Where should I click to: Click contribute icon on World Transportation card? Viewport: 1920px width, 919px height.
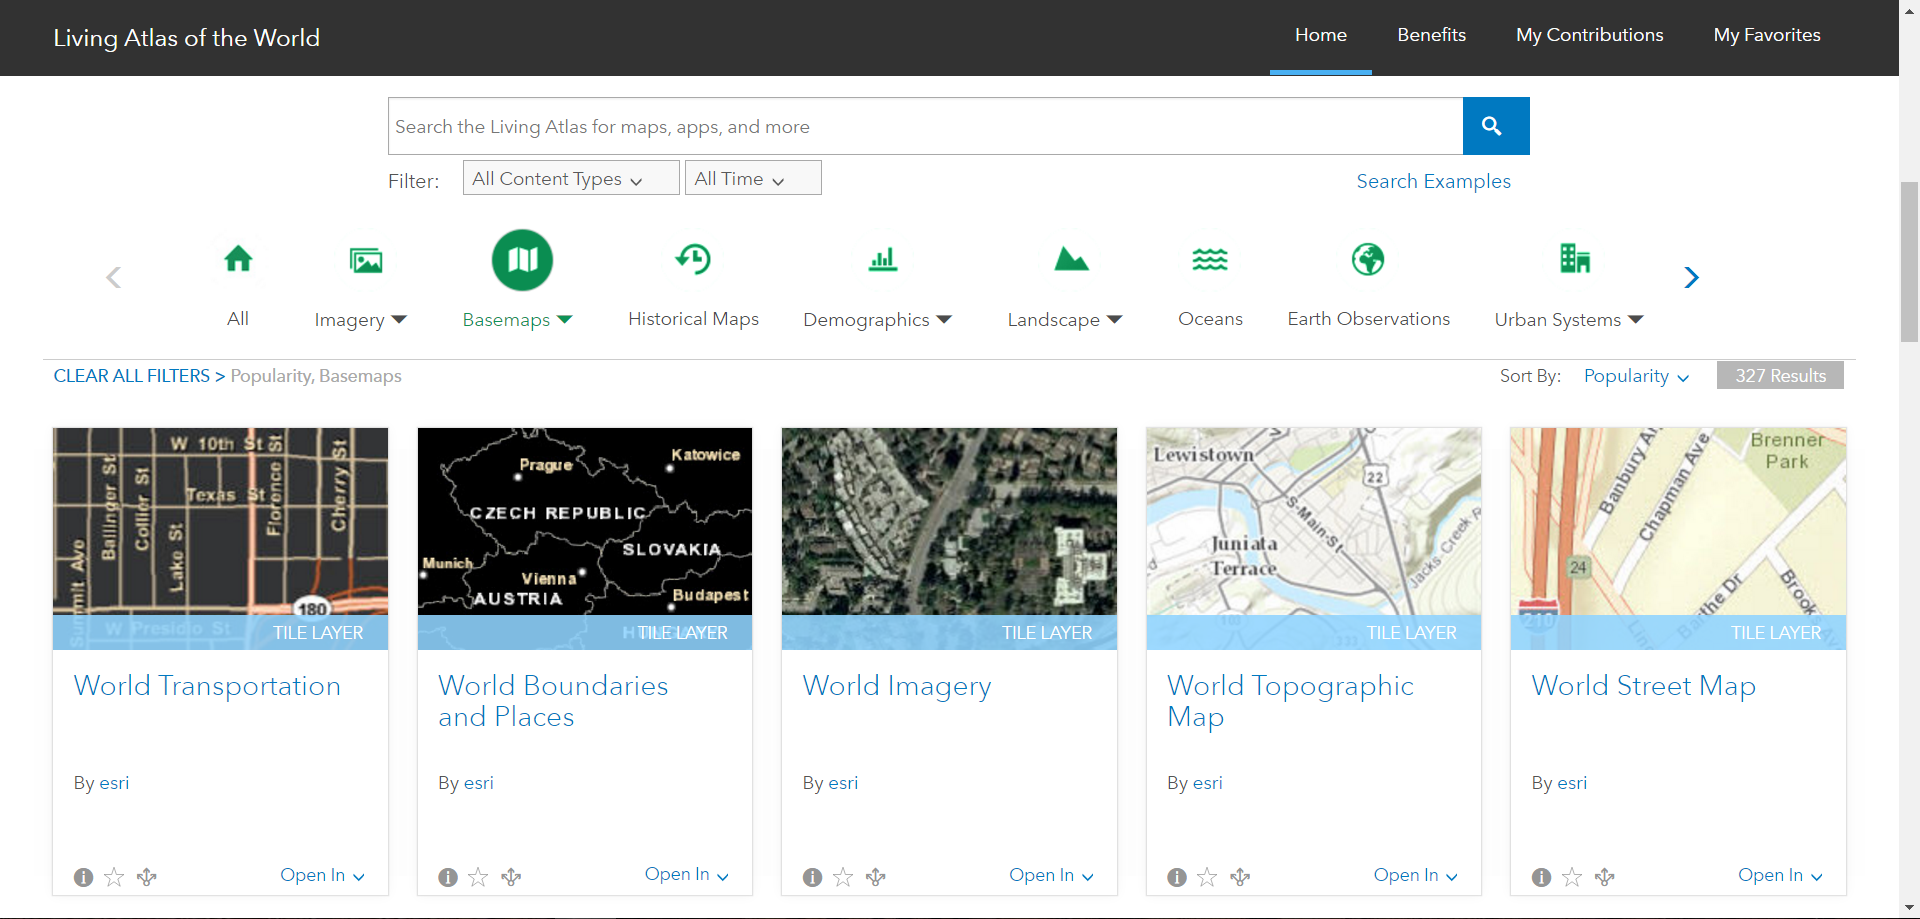tap(147, 877)
